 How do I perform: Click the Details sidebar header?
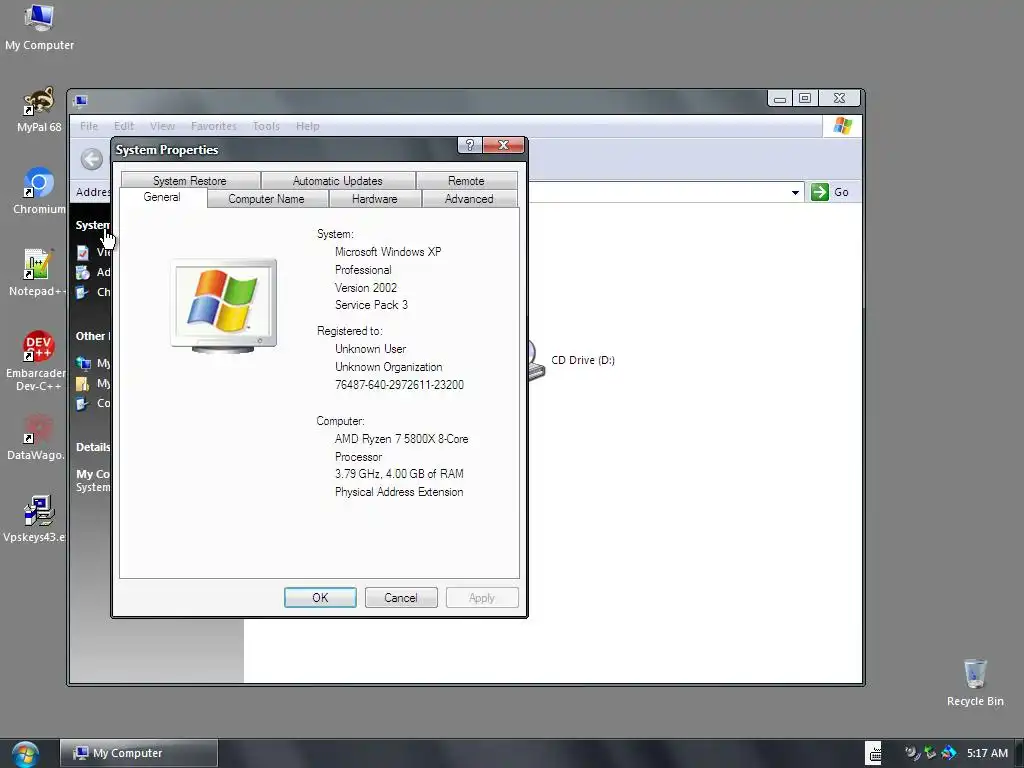pos(92,447)
